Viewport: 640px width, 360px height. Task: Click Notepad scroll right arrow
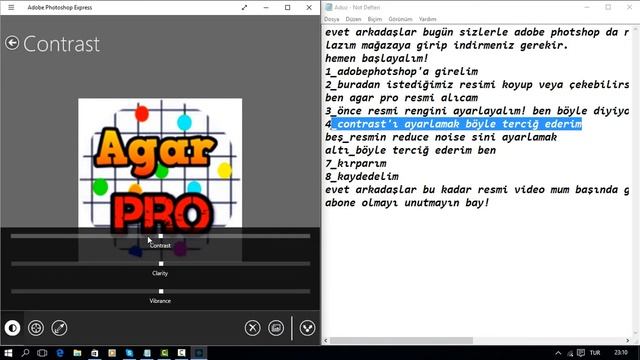click(x=628, y=340)
